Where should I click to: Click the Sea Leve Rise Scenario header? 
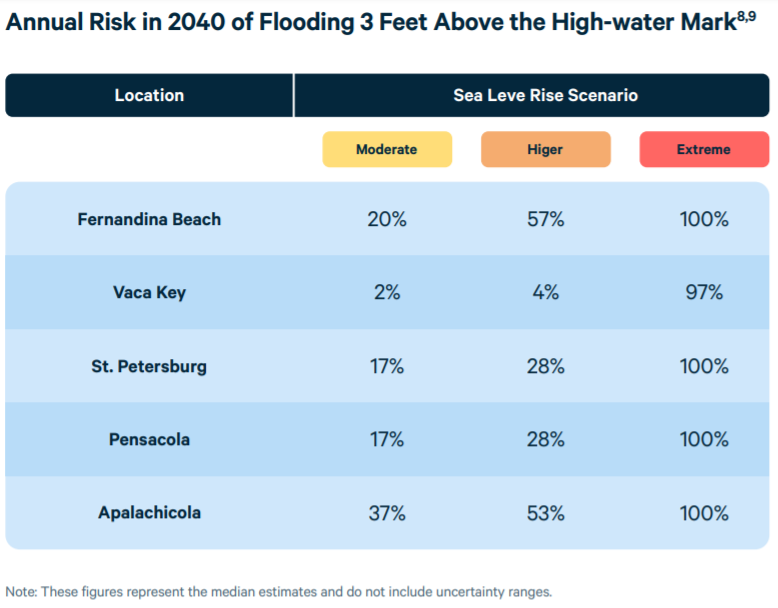click(545, 96)
